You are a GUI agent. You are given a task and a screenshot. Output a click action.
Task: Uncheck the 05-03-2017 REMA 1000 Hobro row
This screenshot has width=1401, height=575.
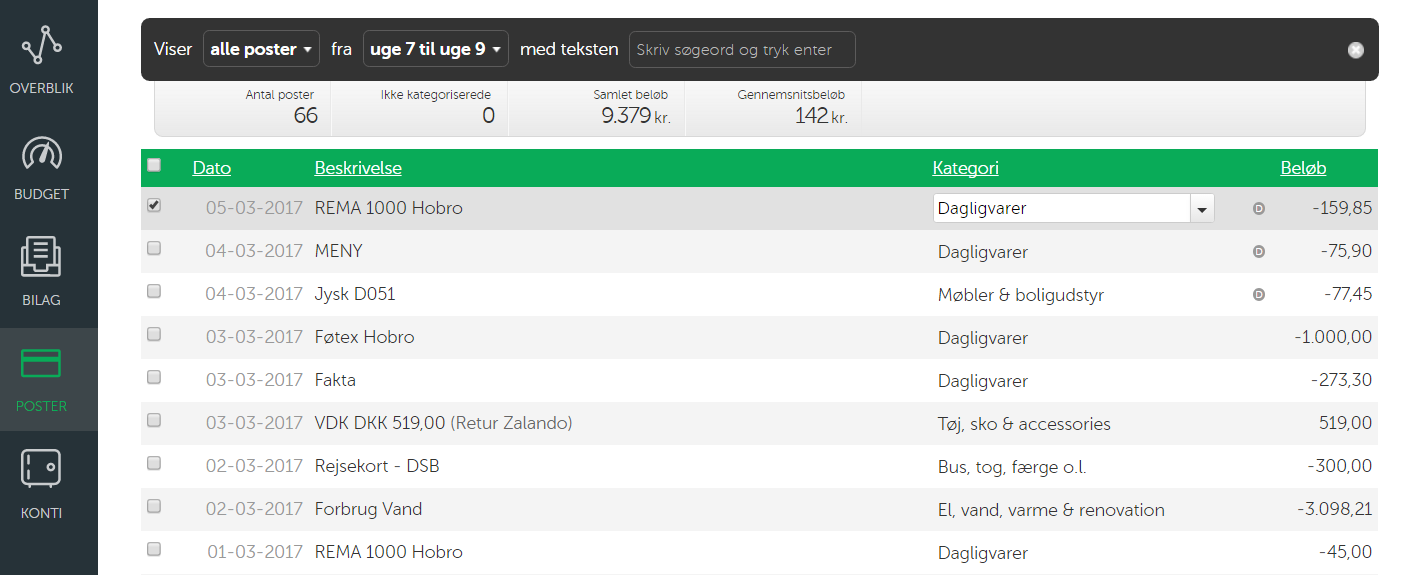tap(154, 206)
